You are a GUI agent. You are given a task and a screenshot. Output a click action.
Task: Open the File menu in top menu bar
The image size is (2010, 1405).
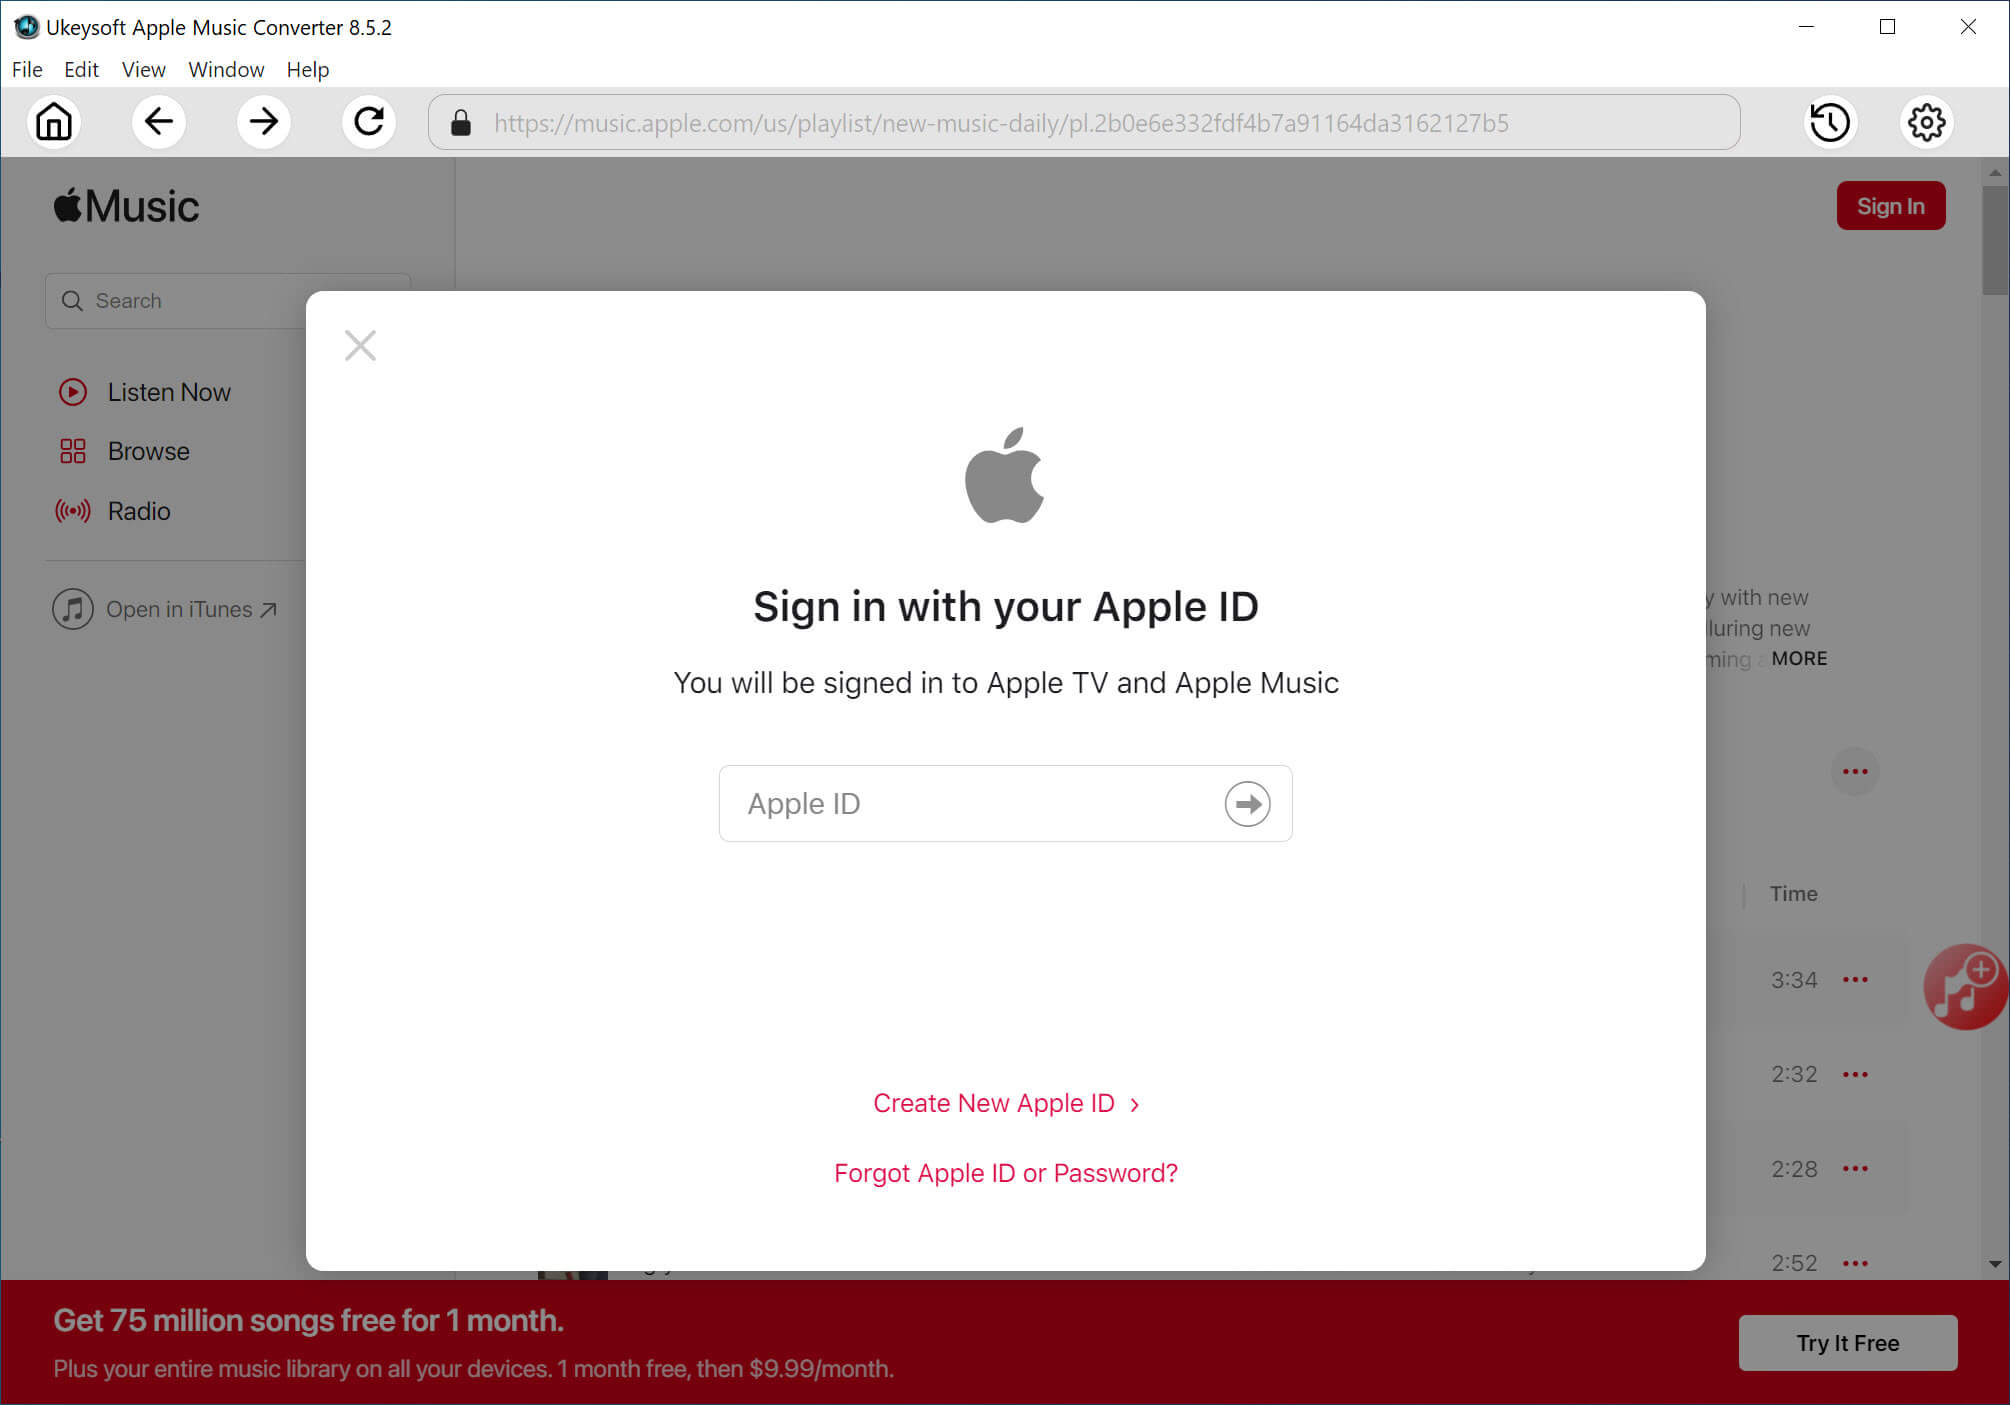click(26, 69)
